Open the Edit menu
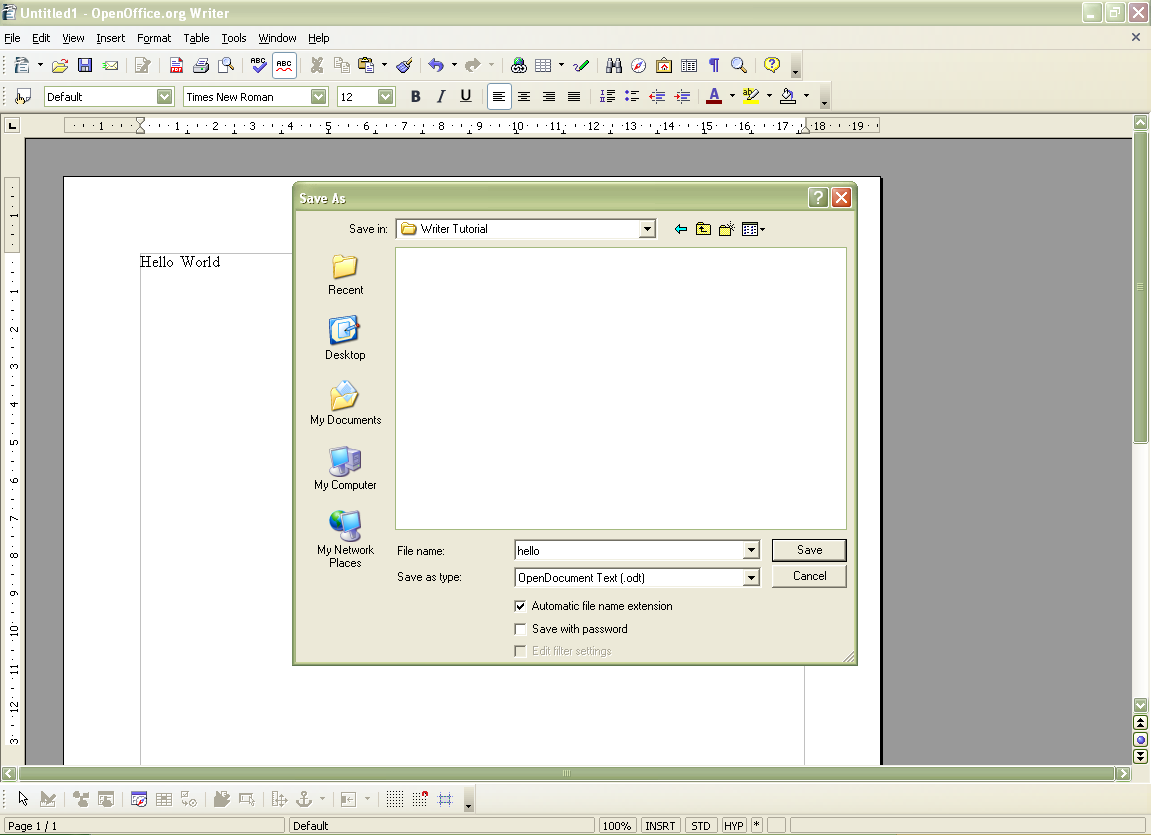The image size is (1151, 835). coord(41,38)
